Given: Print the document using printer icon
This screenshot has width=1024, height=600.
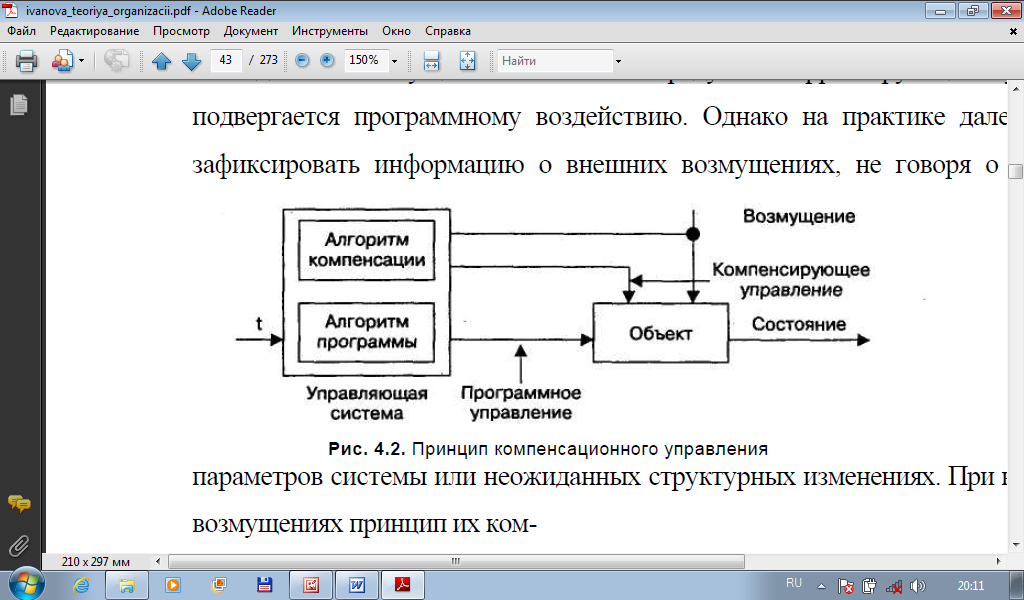Looking at the screenshot, I should pos(27,61).
